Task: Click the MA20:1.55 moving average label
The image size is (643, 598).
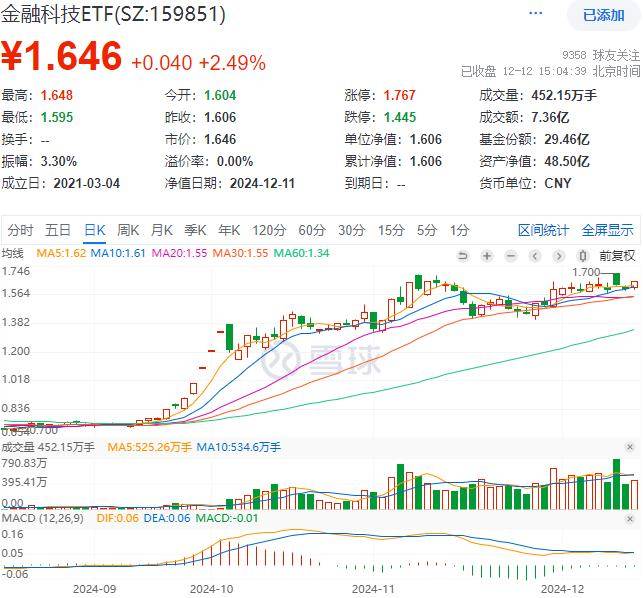Action: coord(179,253)
